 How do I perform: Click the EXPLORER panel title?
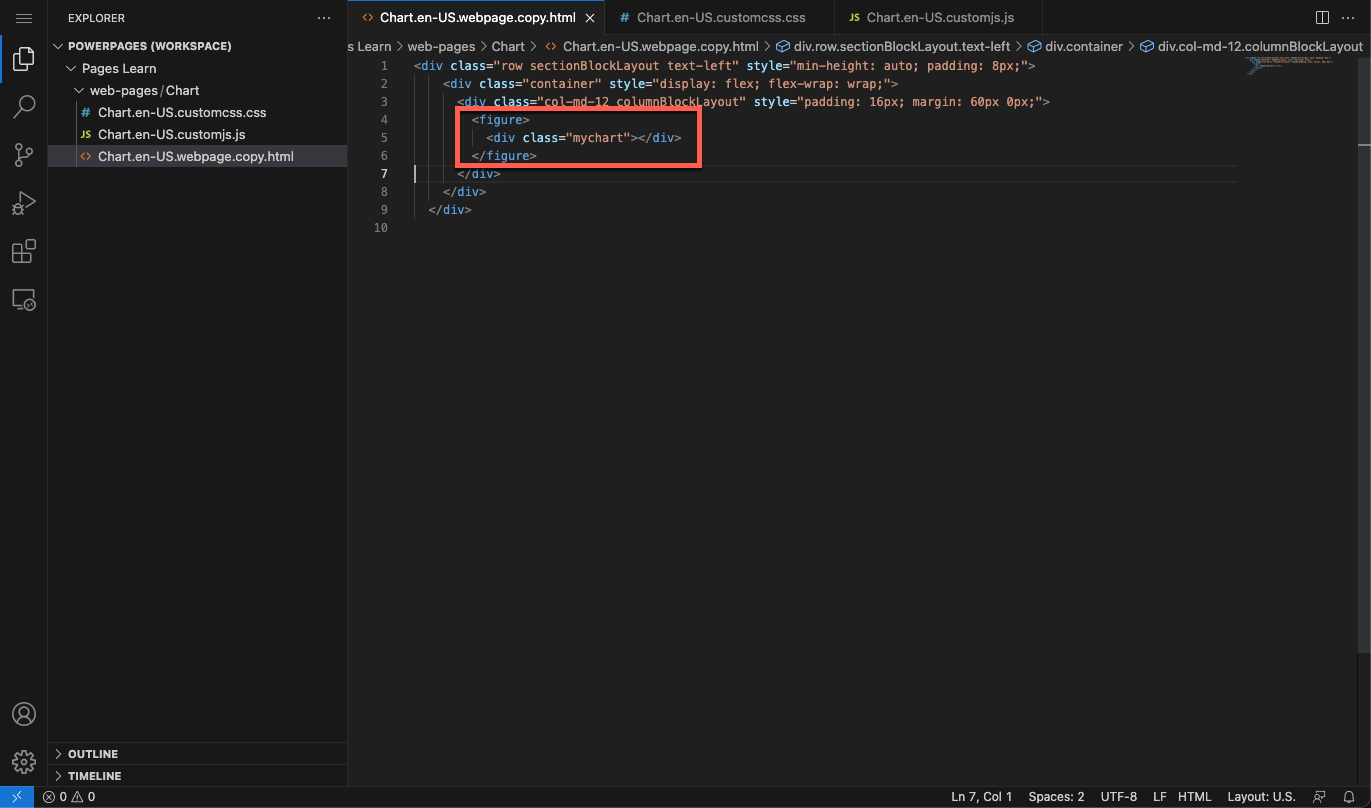(x=96, y=18)
